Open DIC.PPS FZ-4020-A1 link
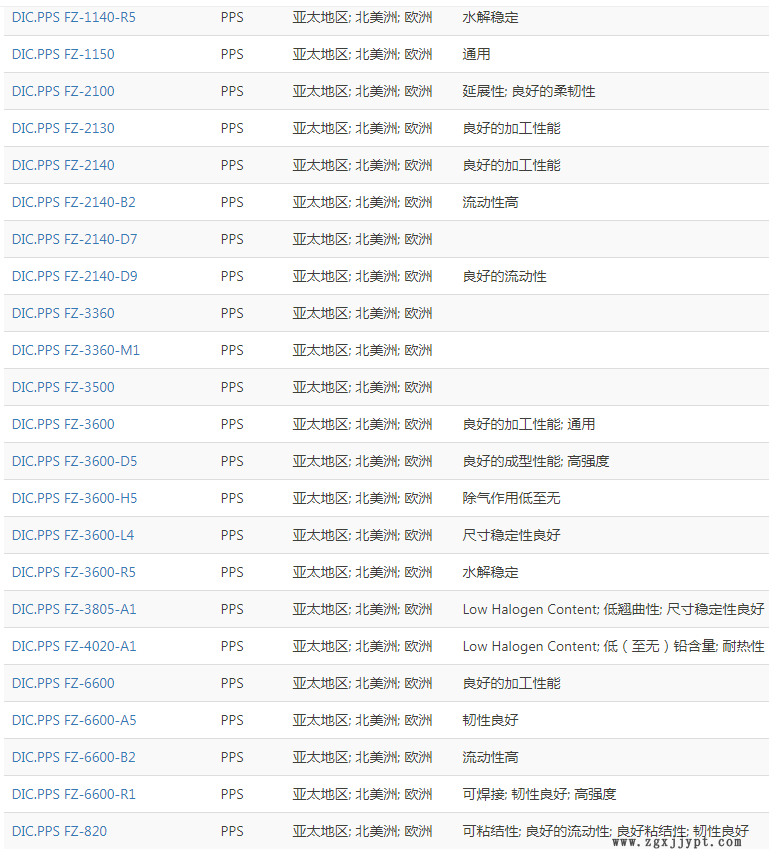The width and height of the screenshot is (769, 864). coord(74,646)
